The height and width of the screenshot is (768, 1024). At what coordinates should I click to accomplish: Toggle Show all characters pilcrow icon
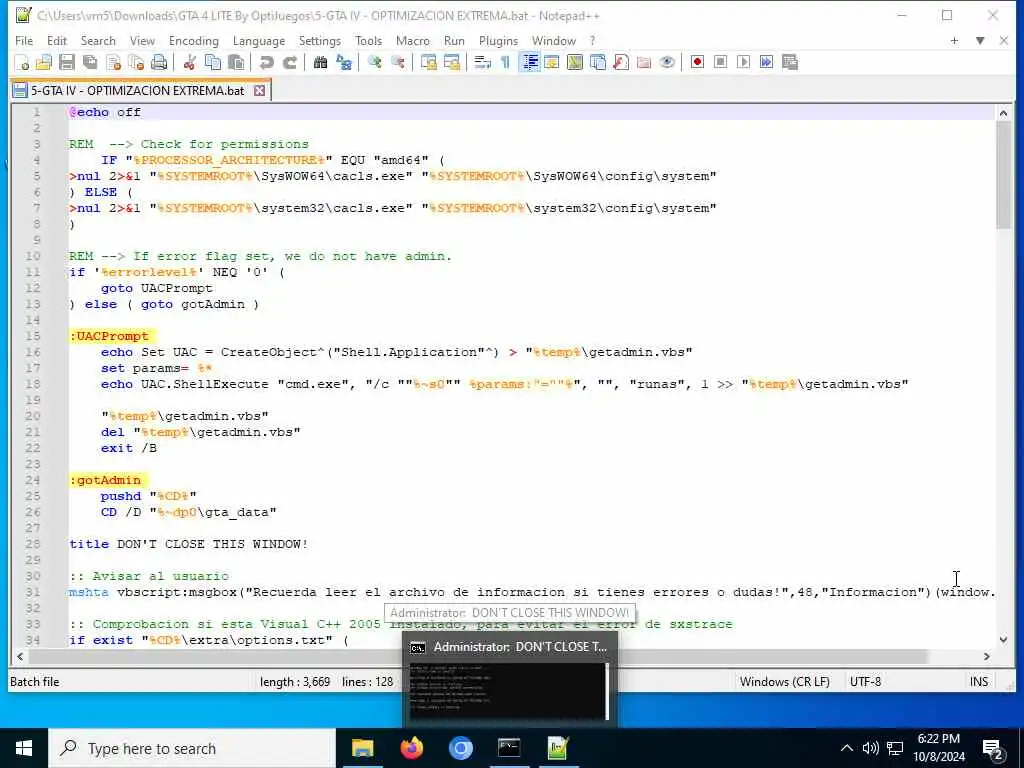[505, 62]
